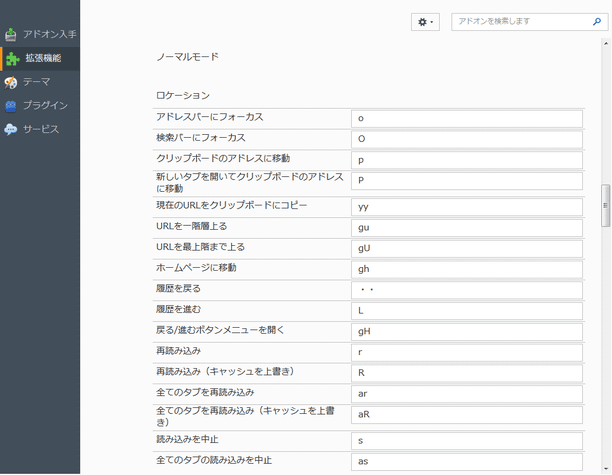Click the label 読み込みを中止
The image size is (612, 475).
point(187,439)
